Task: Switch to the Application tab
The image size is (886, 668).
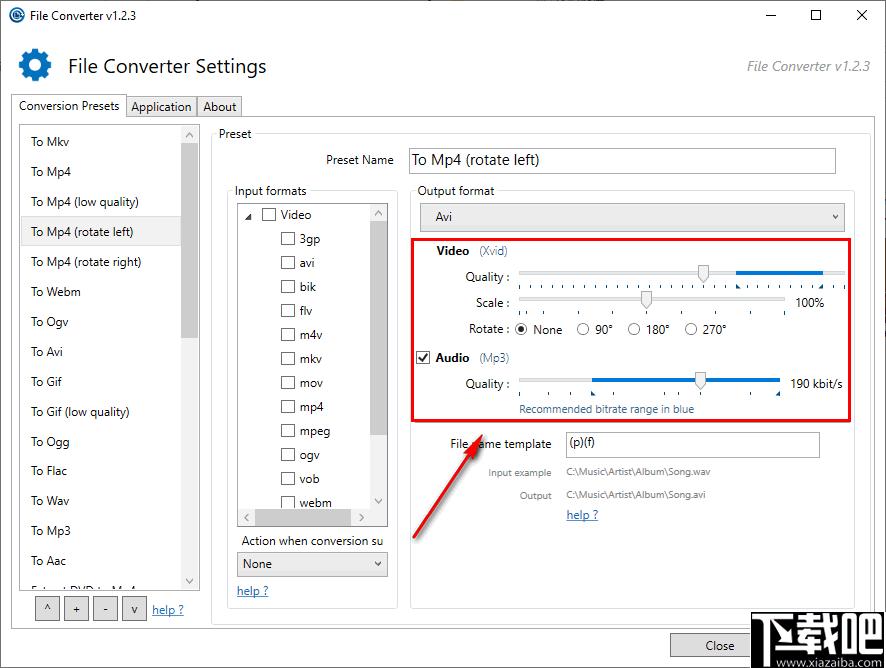Action: pos(161,107)
